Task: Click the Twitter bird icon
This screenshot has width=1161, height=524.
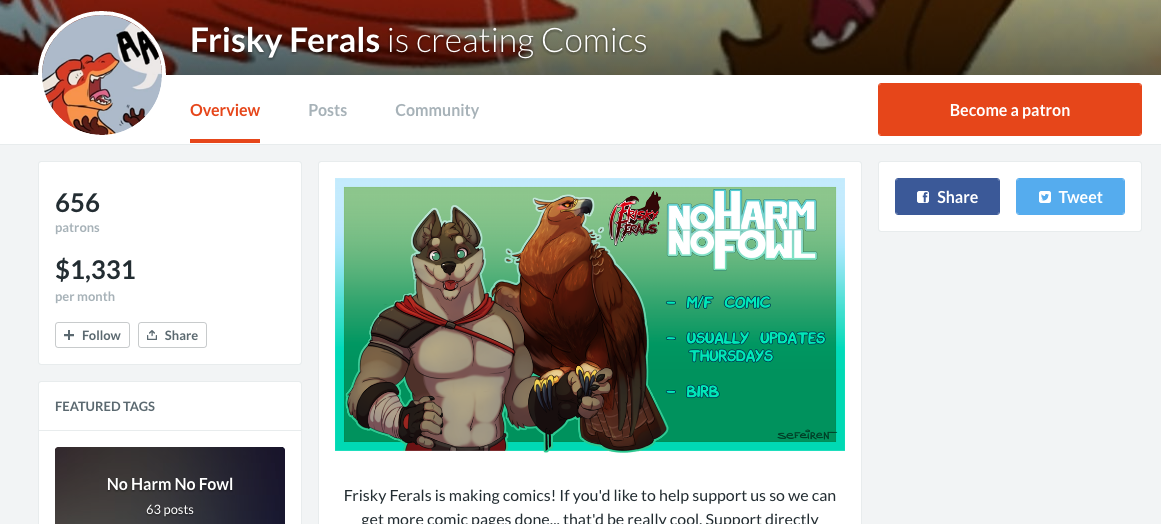Action: coord(1045,197)
